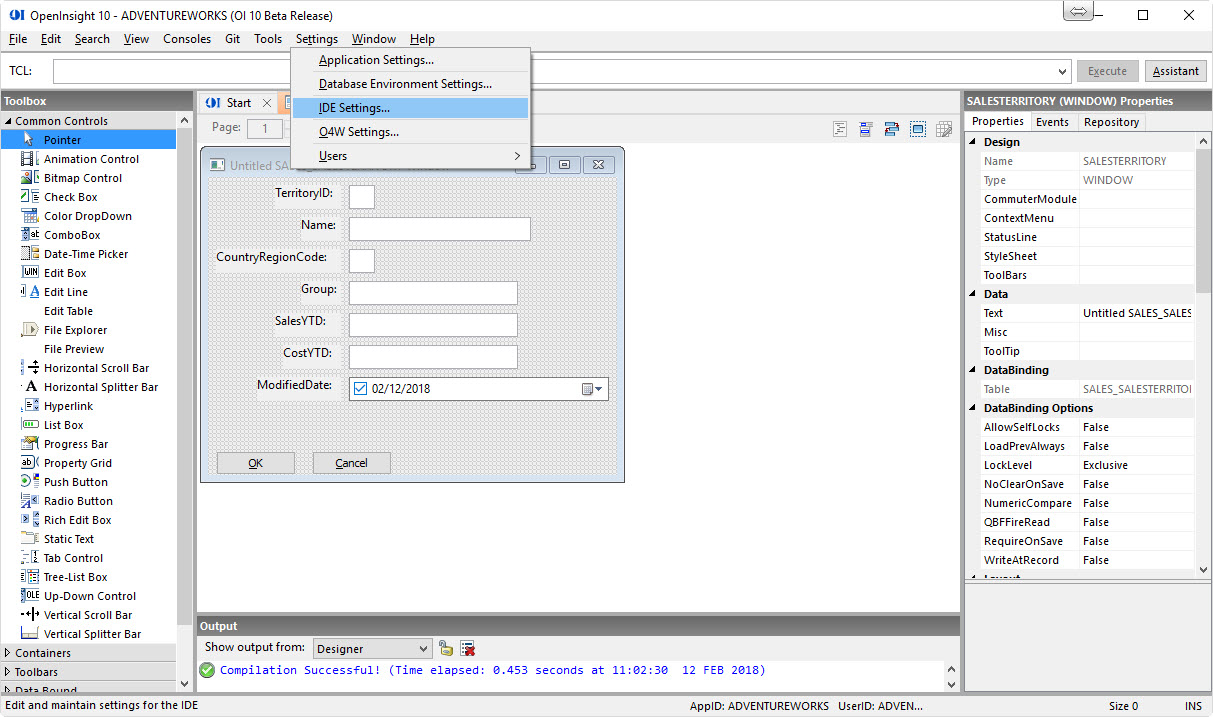Select the ComboBox control tool
This screenshot has width=1213, height=717.
tap(88, 235)
